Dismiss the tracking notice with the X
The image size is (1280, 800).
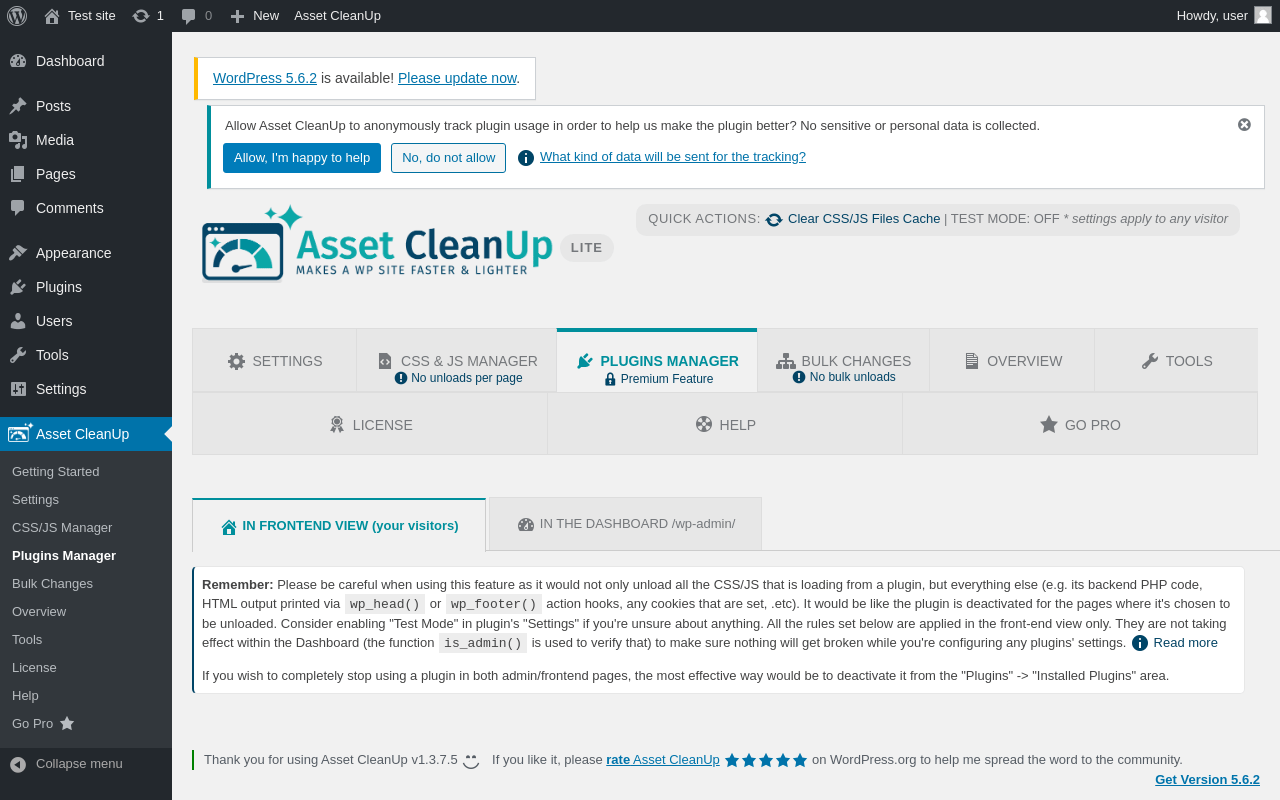click(x=1244, y=125)
